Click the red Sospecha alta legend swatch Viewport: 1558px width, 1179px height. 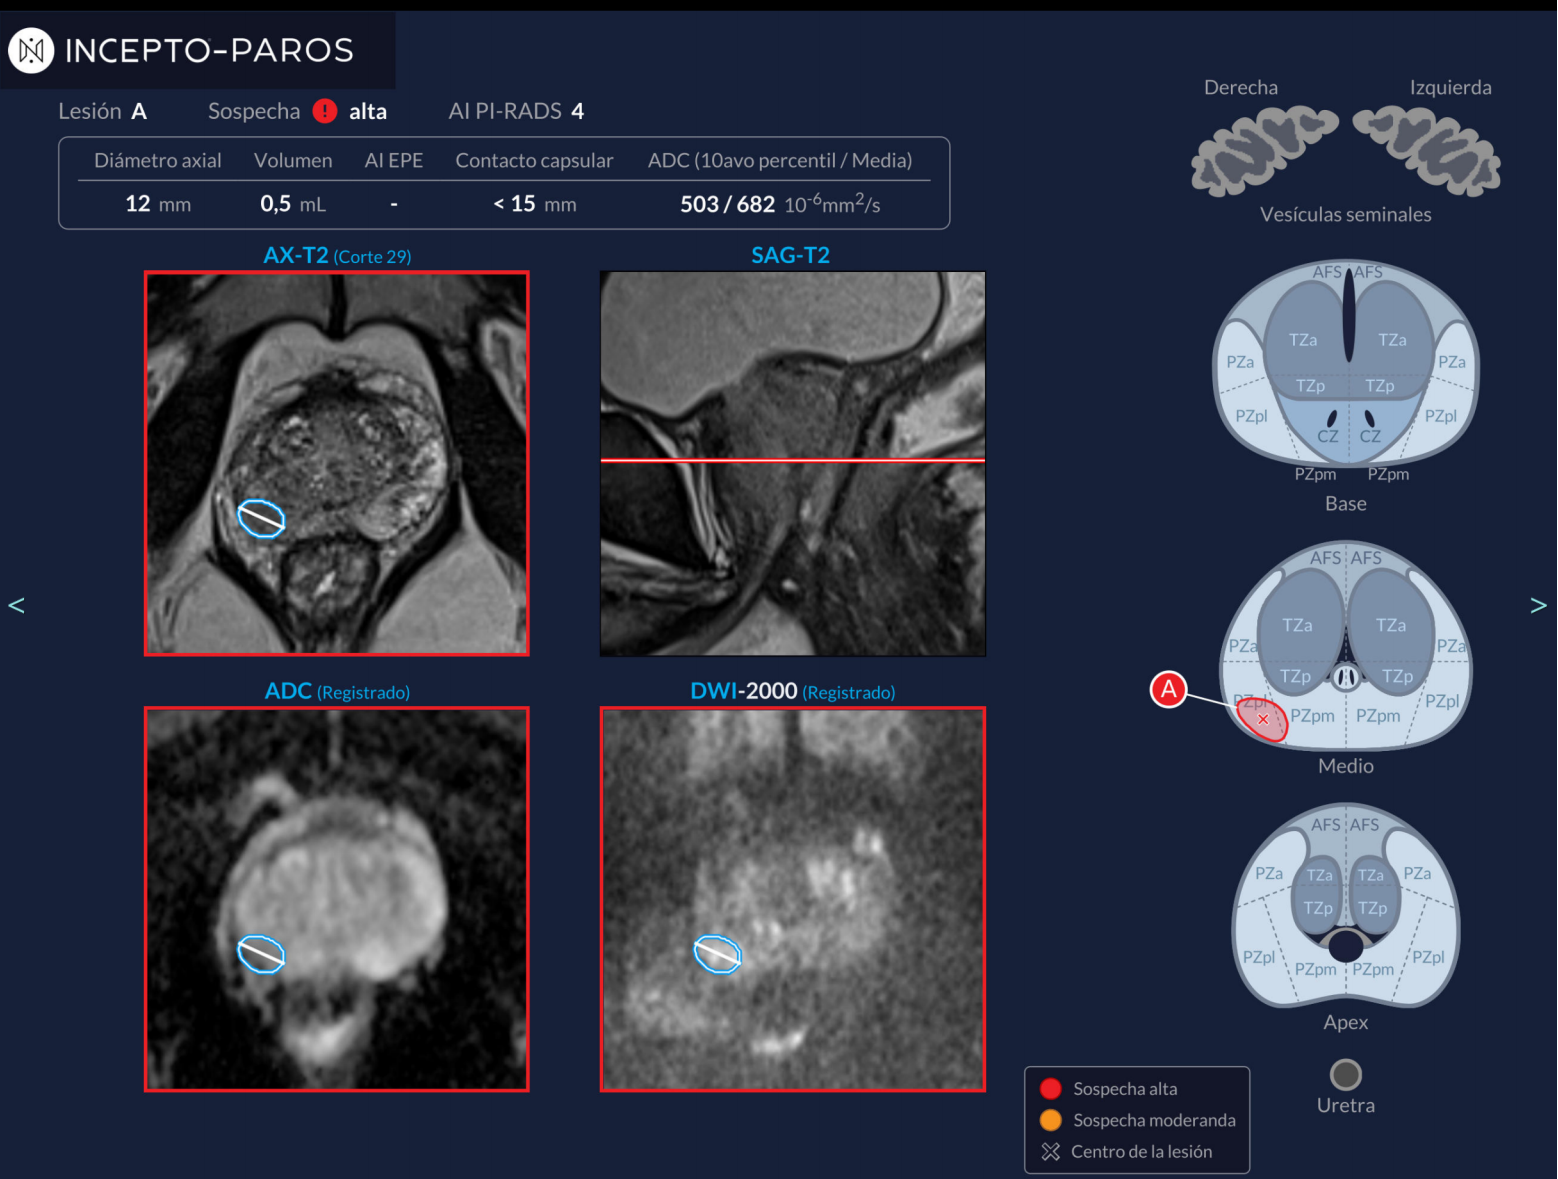pos(1050,1089)
